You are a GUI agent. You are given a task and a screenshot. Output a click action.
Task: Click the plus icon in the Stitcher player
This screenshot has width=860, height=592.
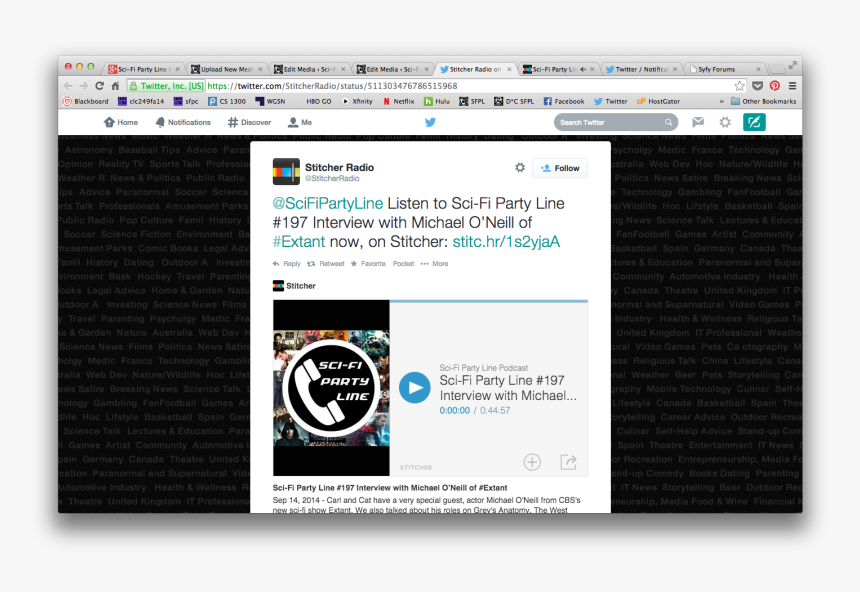(532, 462)
